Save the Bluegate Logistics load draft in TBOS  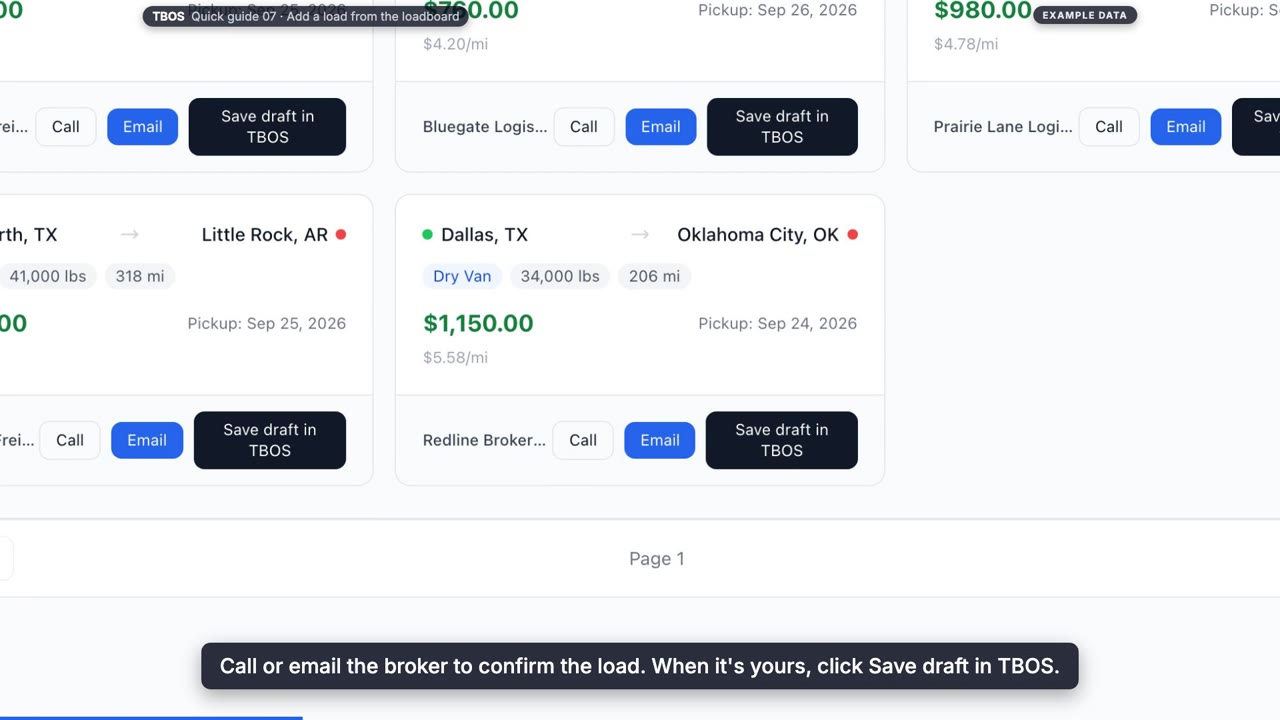point(782,127)
